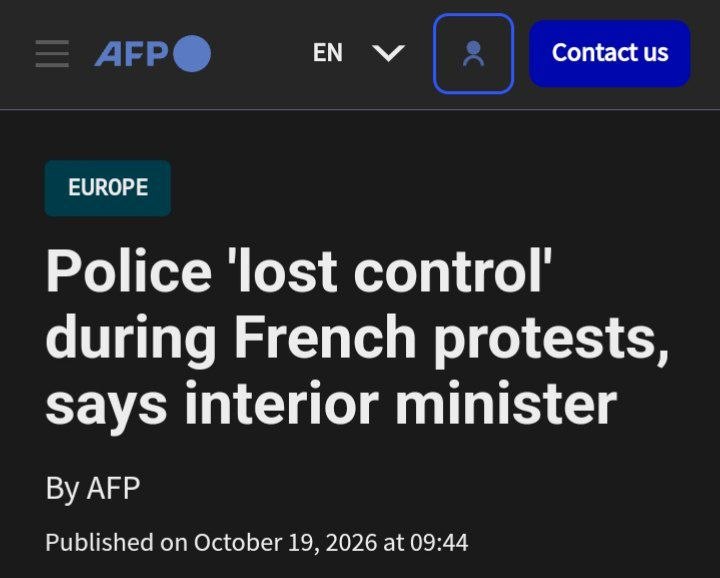
Task: Click the blue circle in the AFP logo
Action: 192,53
